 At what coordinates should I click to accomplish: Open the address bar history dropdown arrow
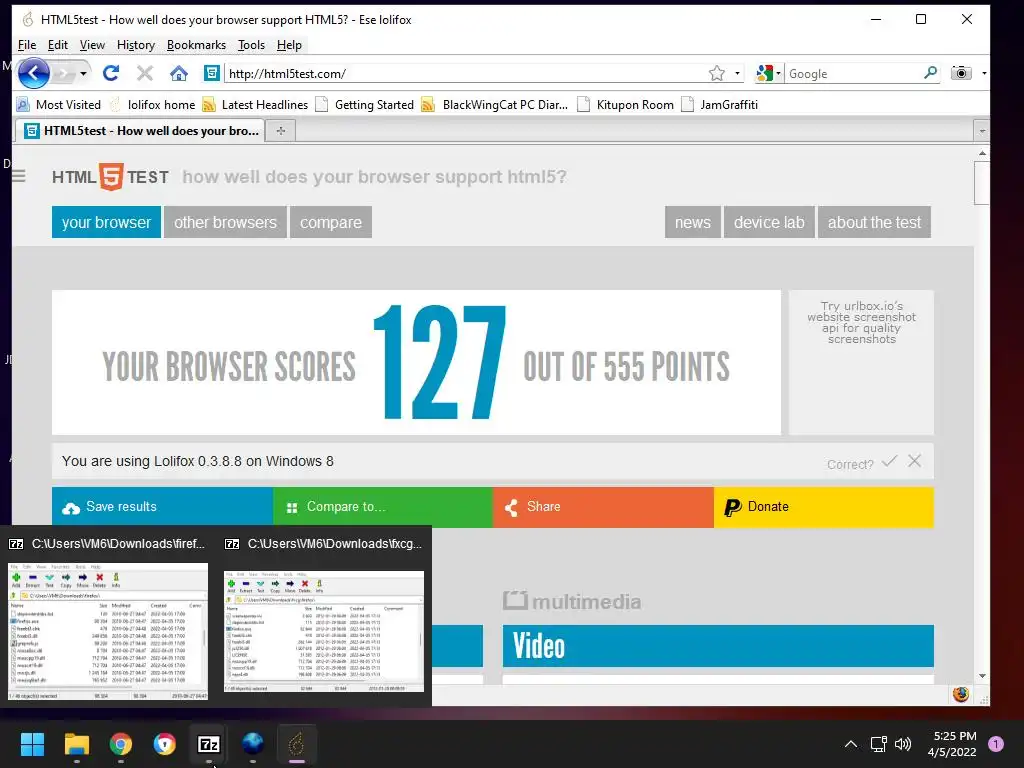tap(737, 73)
